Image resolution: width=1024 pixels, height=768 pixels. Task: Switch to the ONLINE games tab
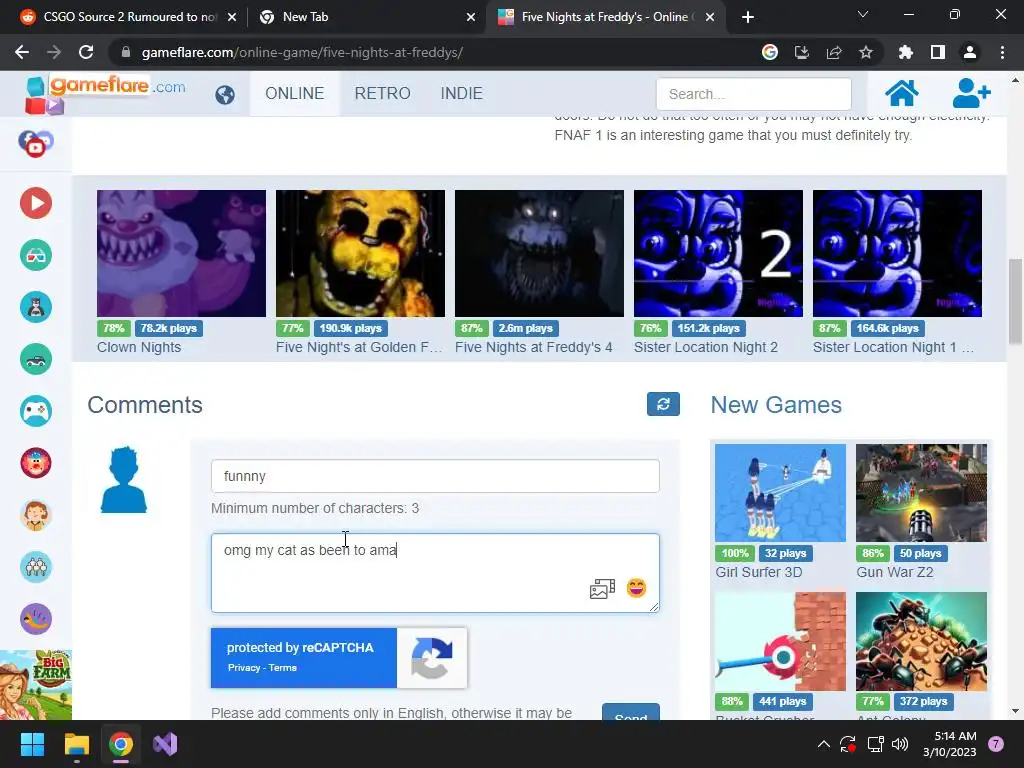click(295, 93)
